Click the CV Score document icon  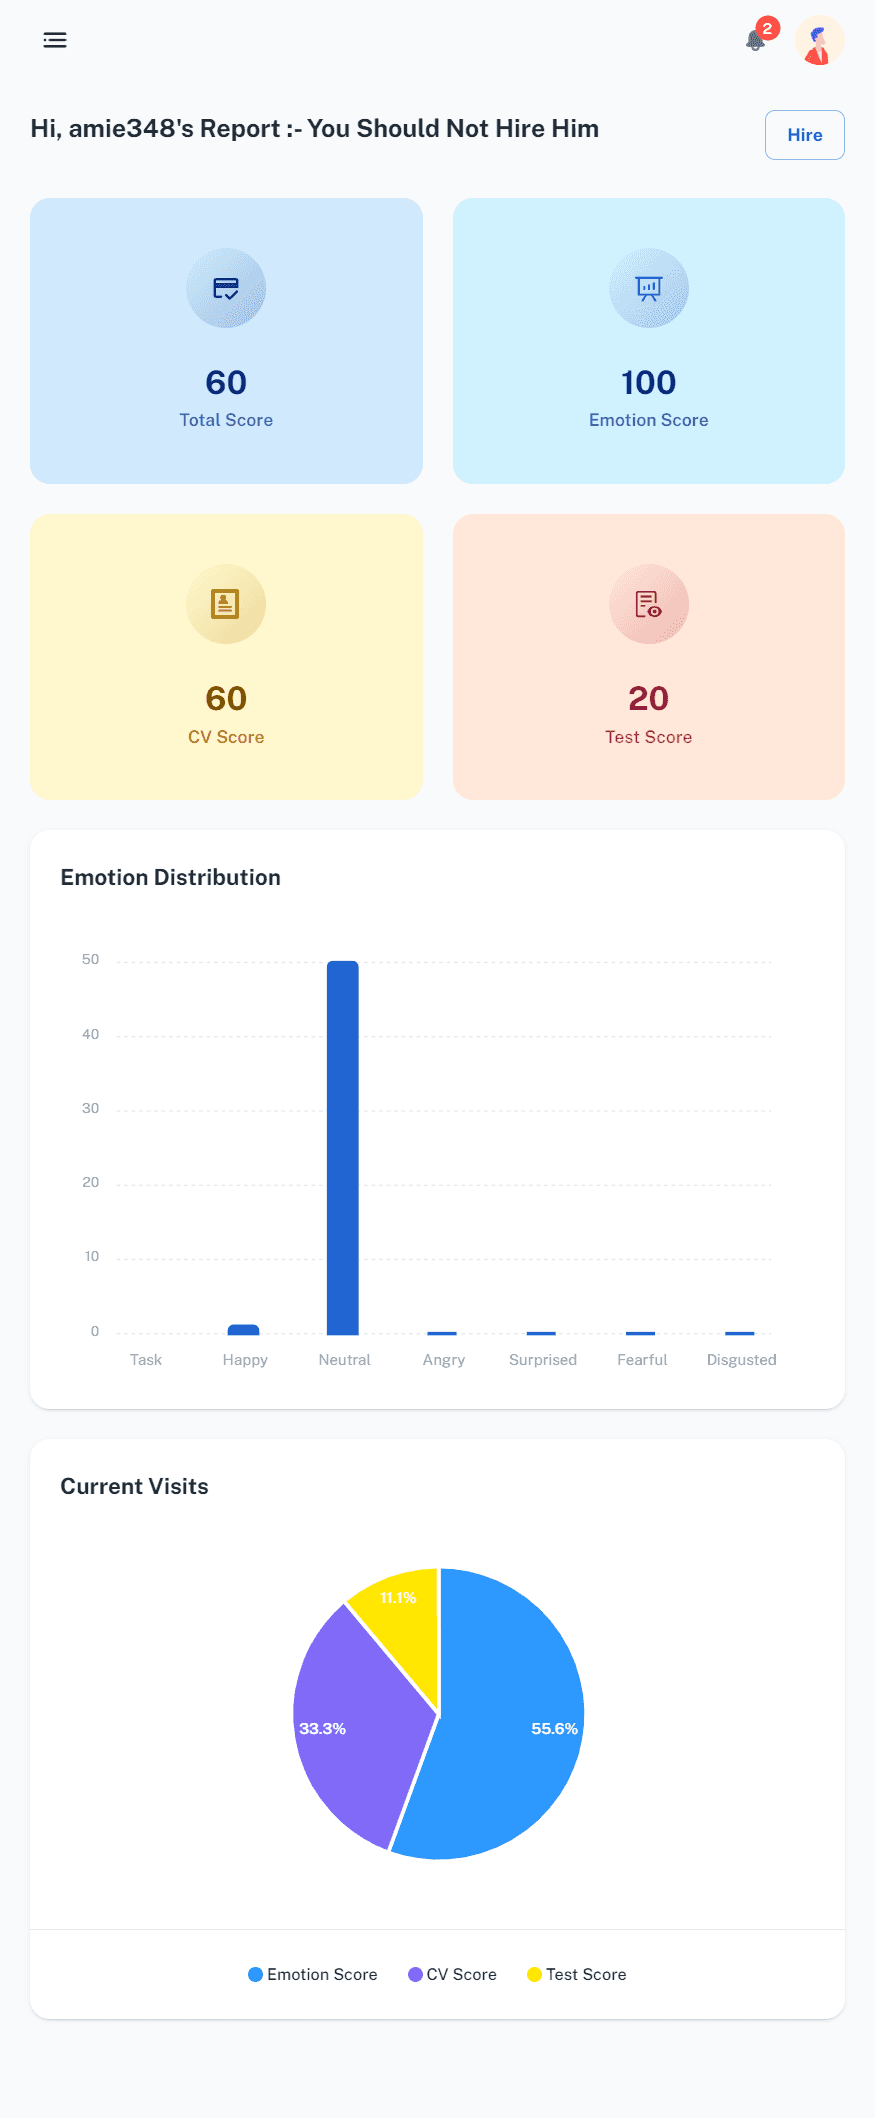(x=226, y=604)
